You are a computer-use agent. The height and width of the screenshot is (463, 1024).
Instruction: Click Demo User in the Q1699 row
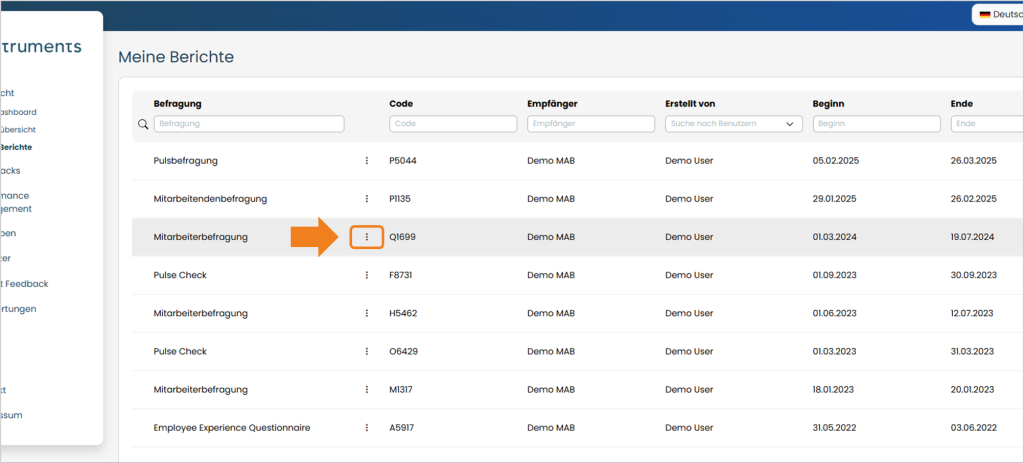689,237
